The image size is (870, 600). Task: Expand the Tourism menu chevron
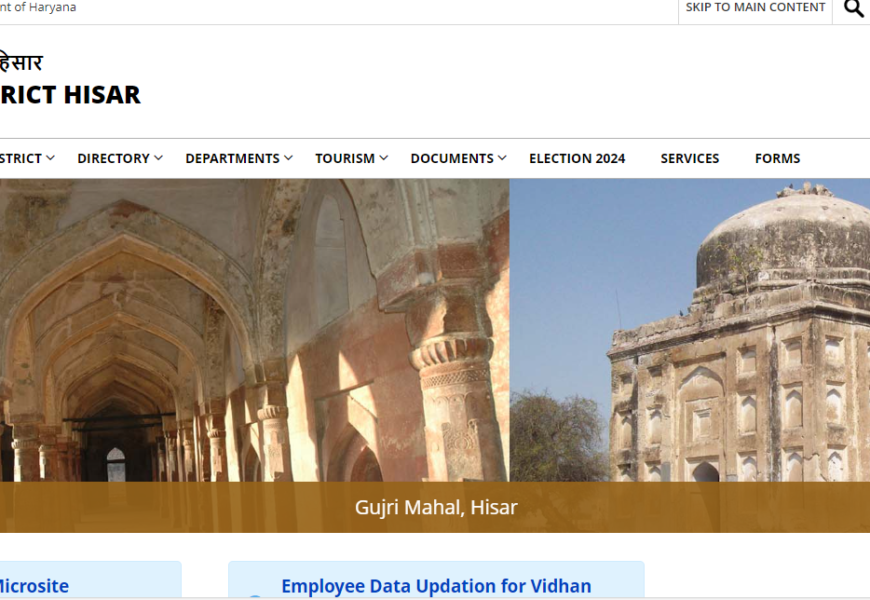point(383,158)
